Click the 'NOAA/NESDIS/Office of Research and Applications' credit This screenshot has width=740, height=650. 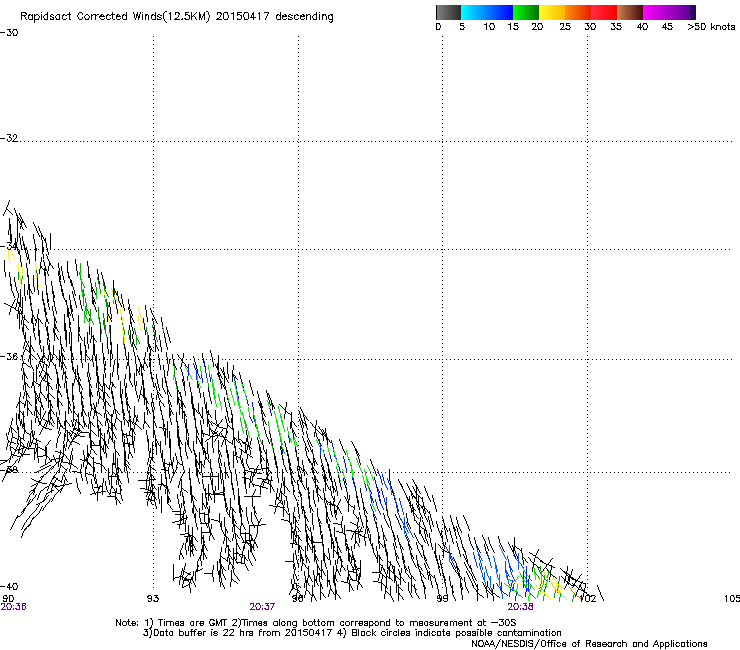click(x=589, y=644)
